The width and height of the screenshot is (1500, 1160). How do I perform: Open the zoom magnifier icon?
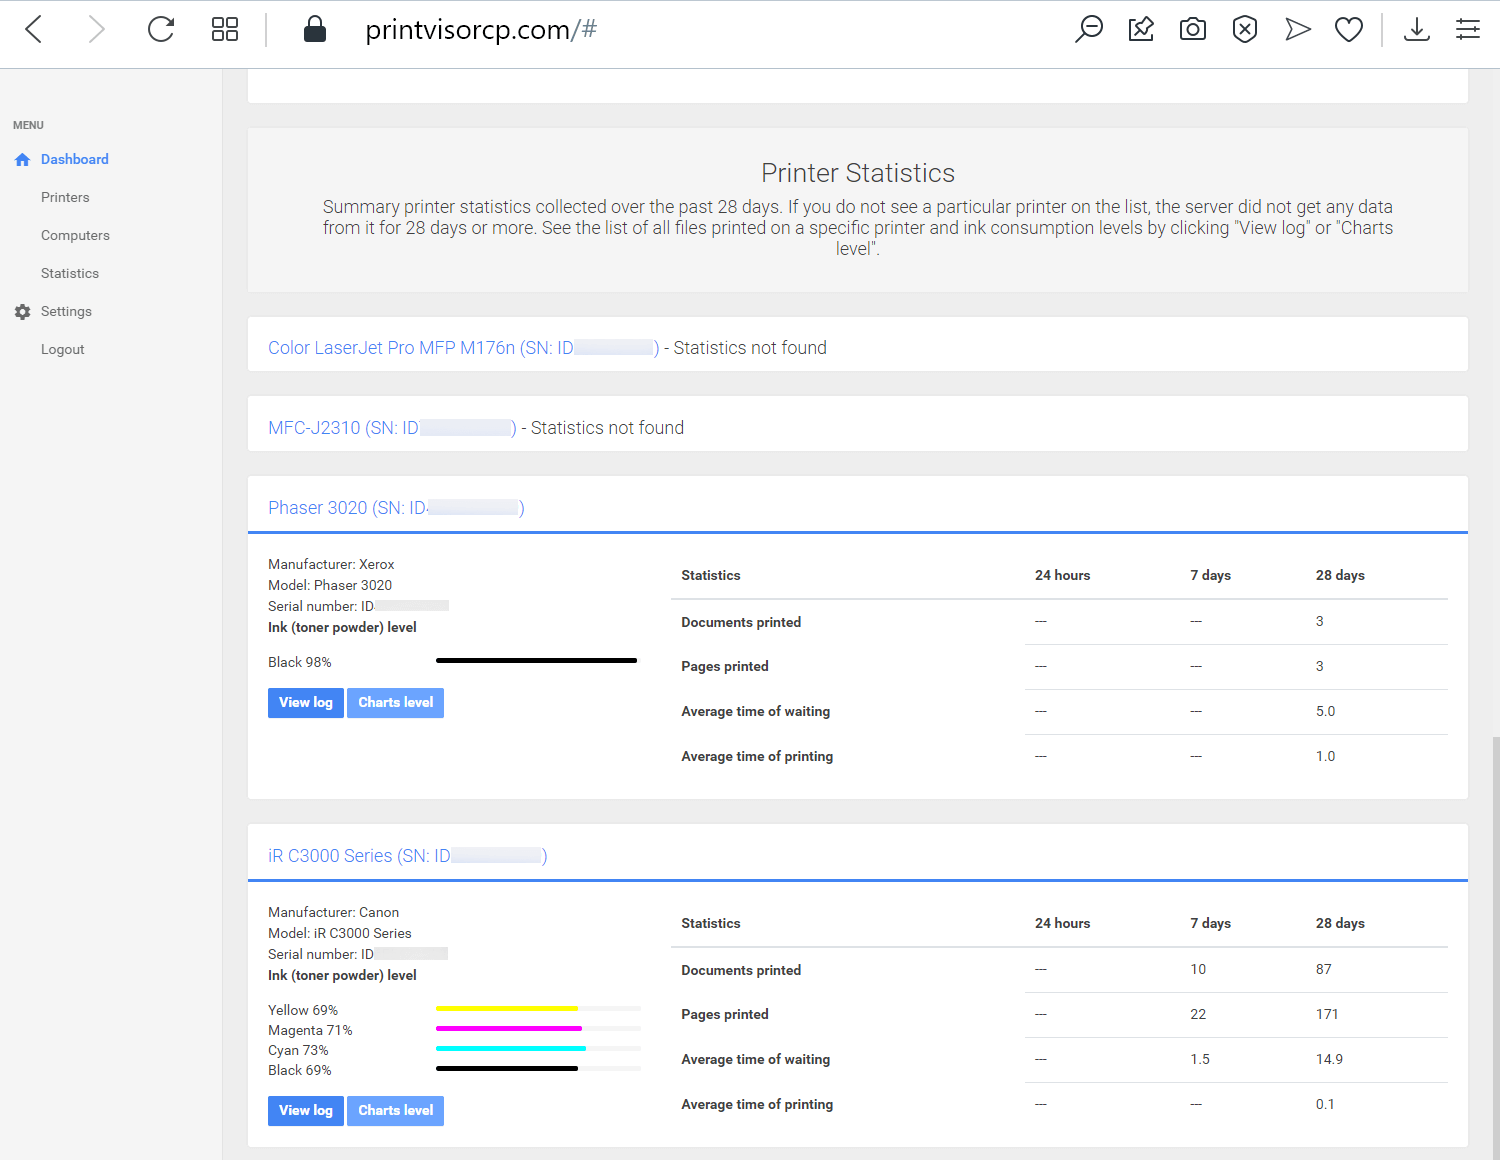point(1089,29)
